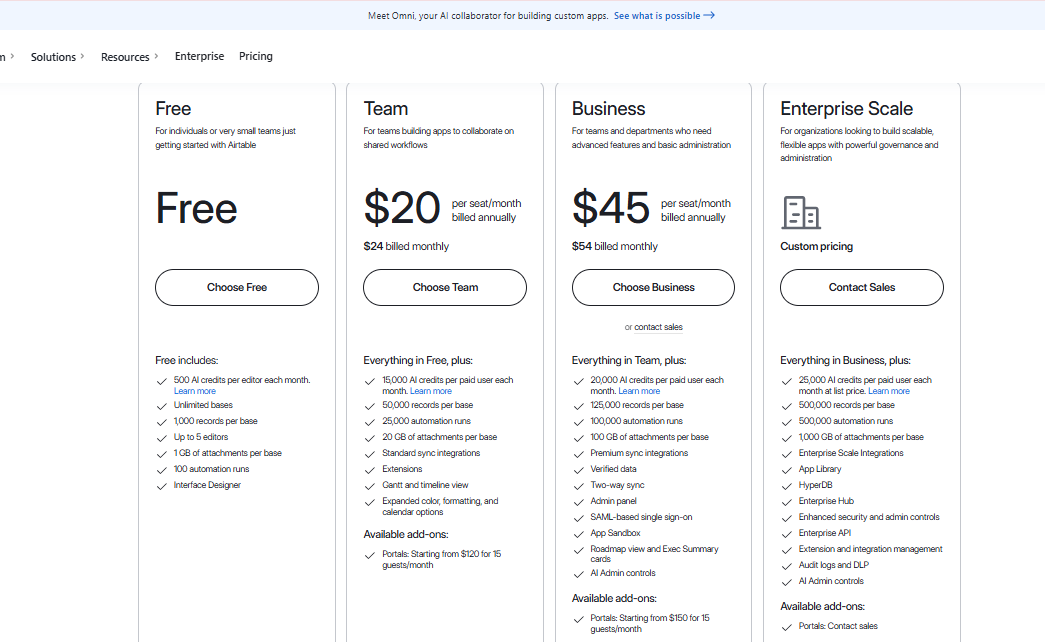Click checkmark beside '25,000 automation runs'
Image resolution: width=1045 pixels, height=642 pixels.
[370, 422]
